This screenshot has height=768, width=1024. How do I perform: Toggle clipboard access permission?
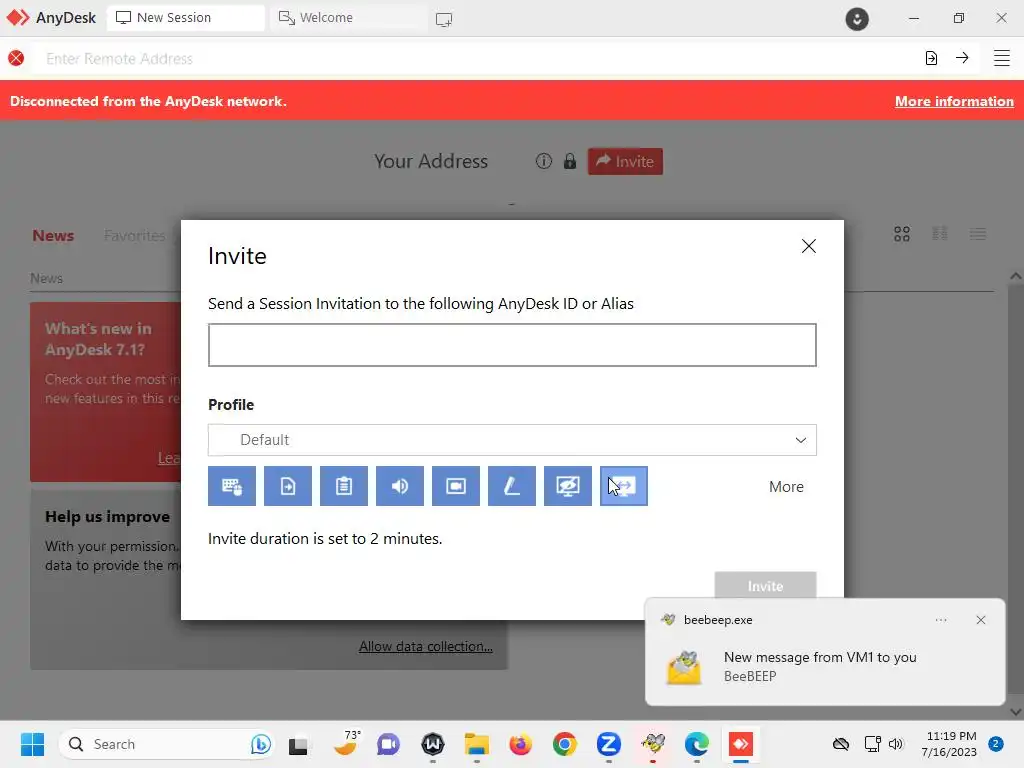click(x=344, y=486)
